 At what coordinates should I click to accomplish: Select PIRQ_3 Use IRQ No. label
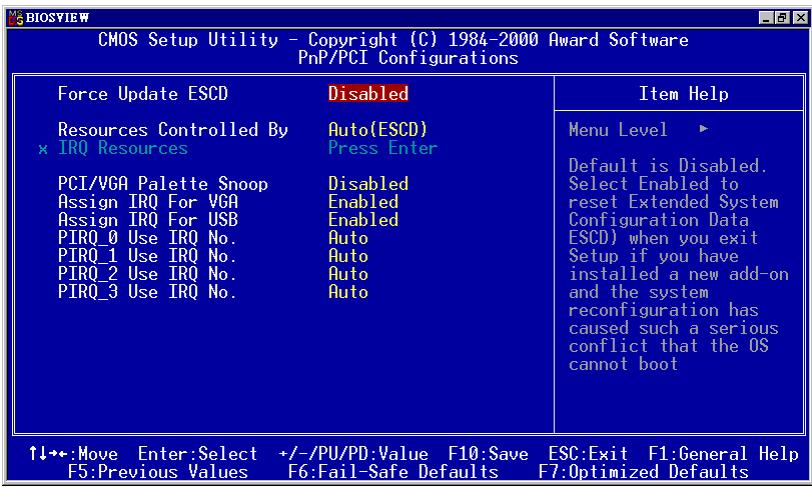147,293
